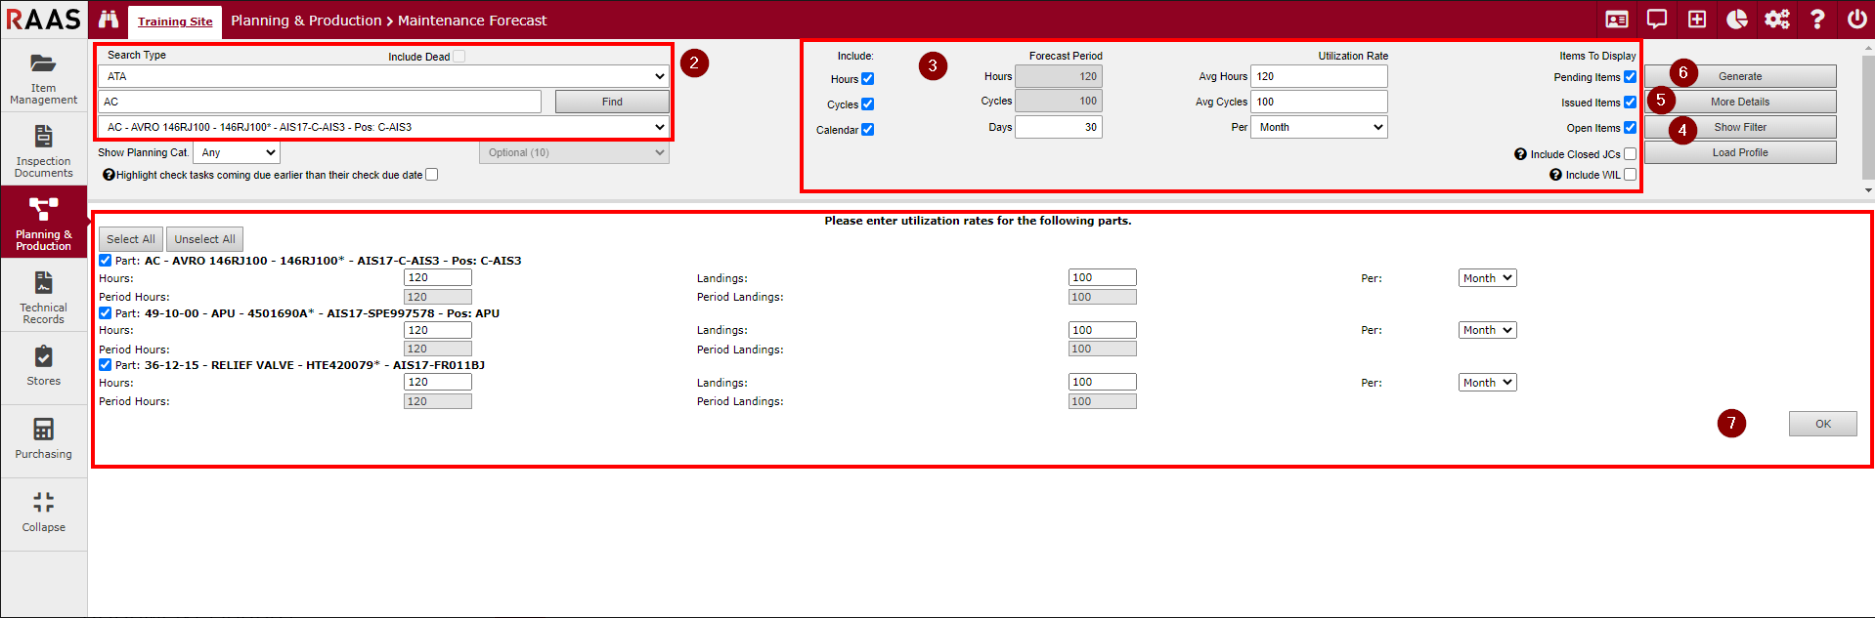This screenshot has width=1875, height=618.
Task: Open settings gears icon
Action: (1777, 20)
